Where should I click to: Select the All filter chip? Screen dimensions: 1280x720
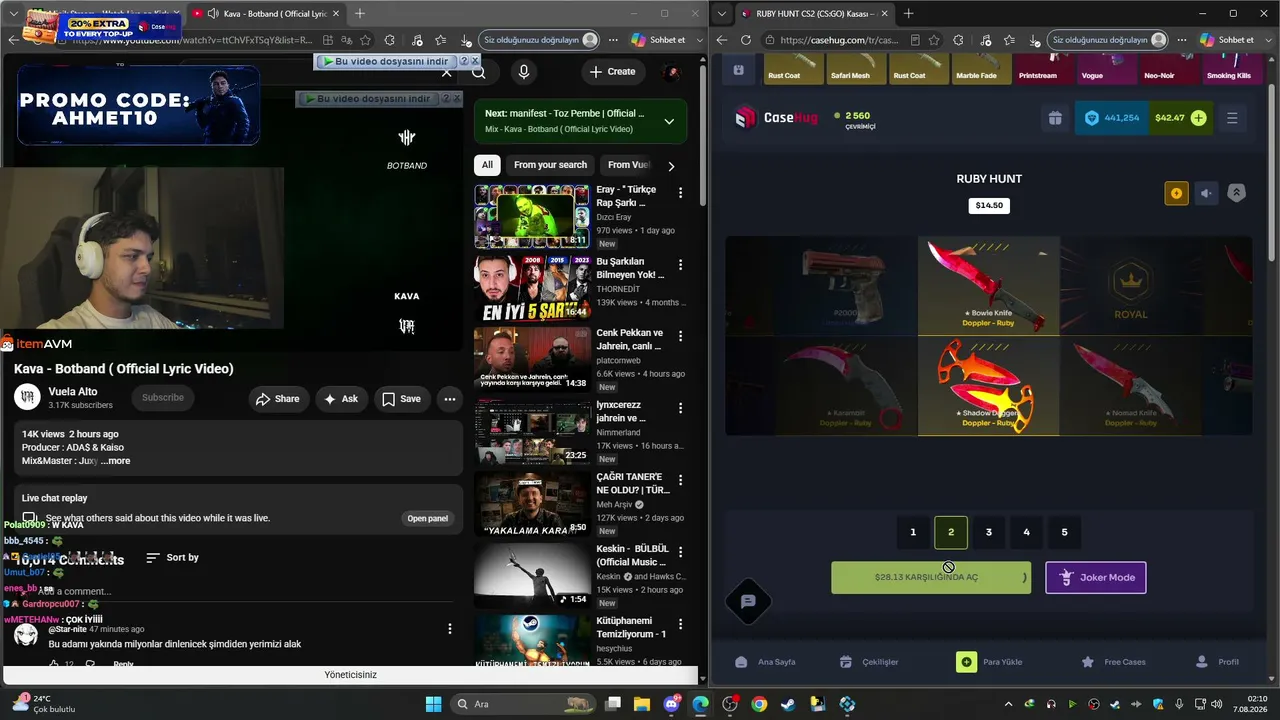point(487,165)
